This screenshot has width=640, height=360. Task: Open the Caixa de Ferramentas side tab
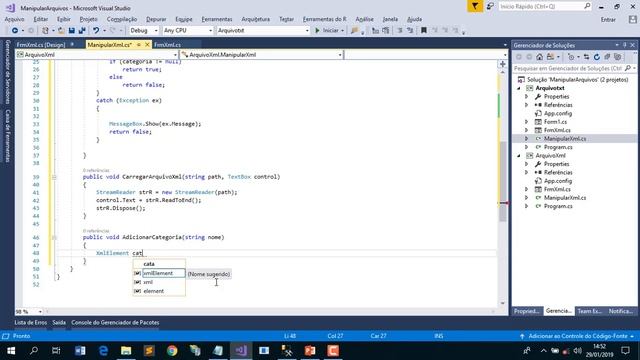click(x=7, y=136)
